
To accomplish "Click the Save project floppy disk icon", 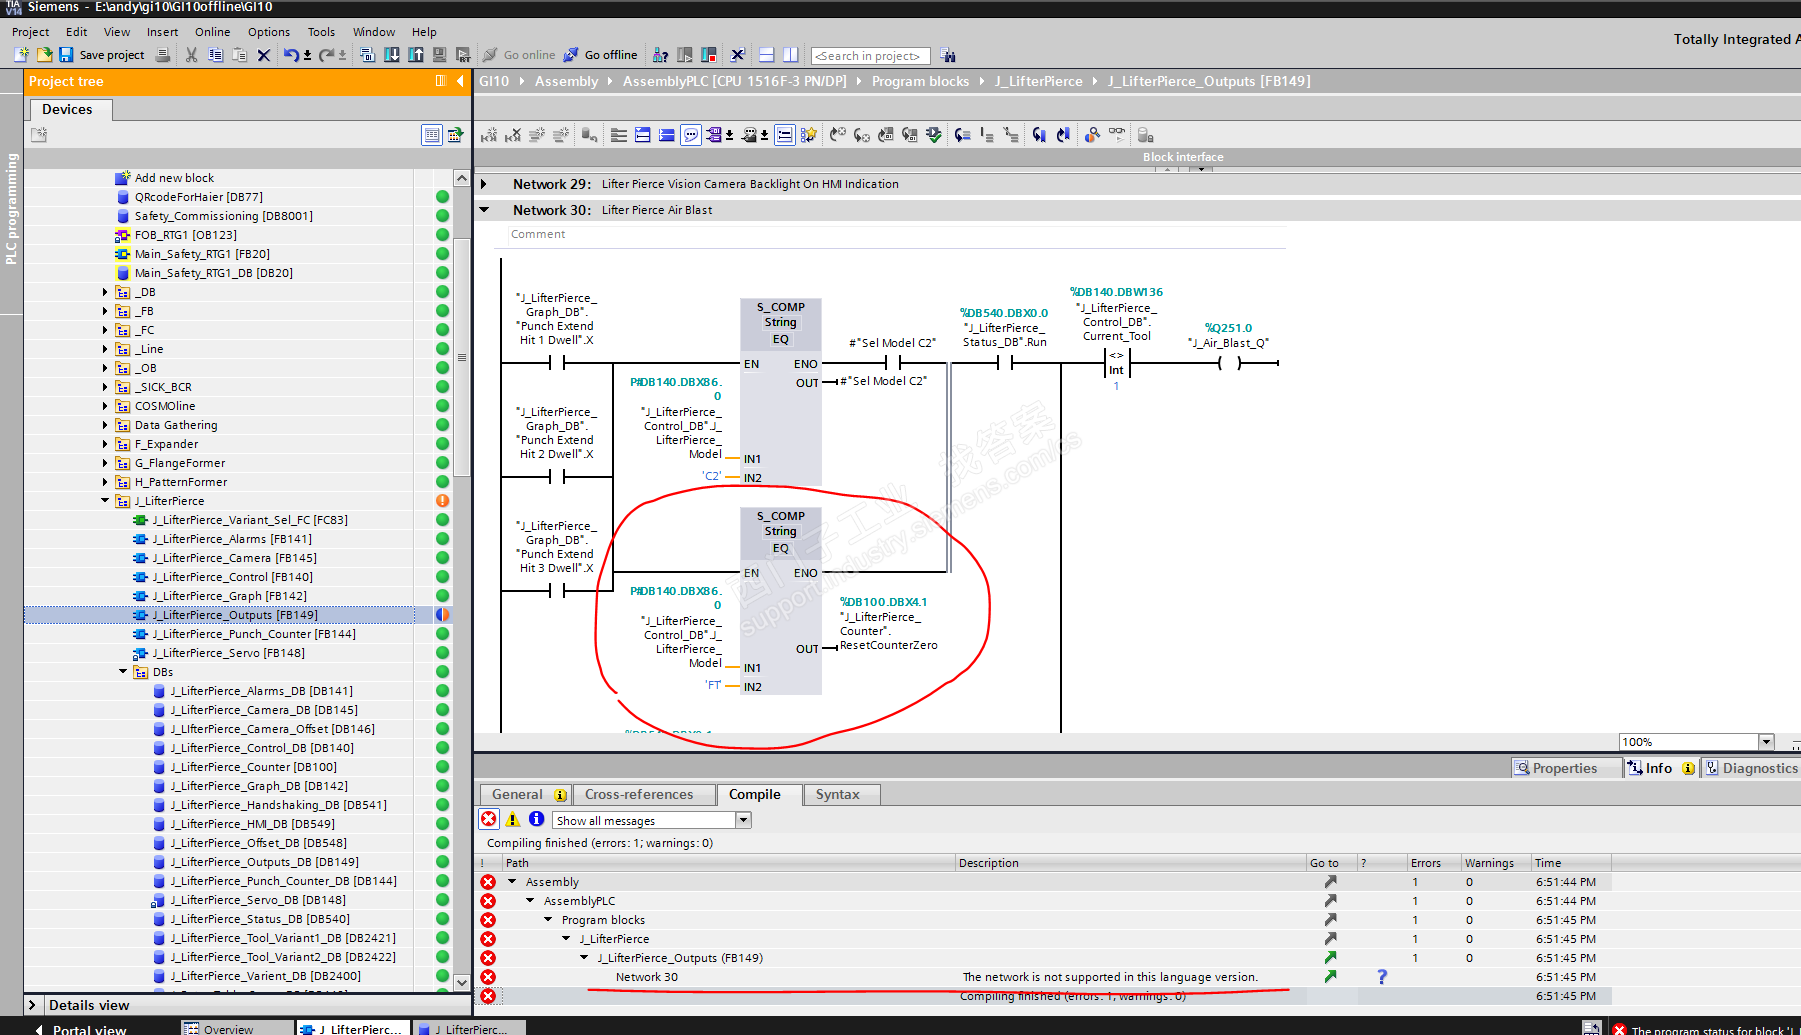I will [x=66, y=55].
